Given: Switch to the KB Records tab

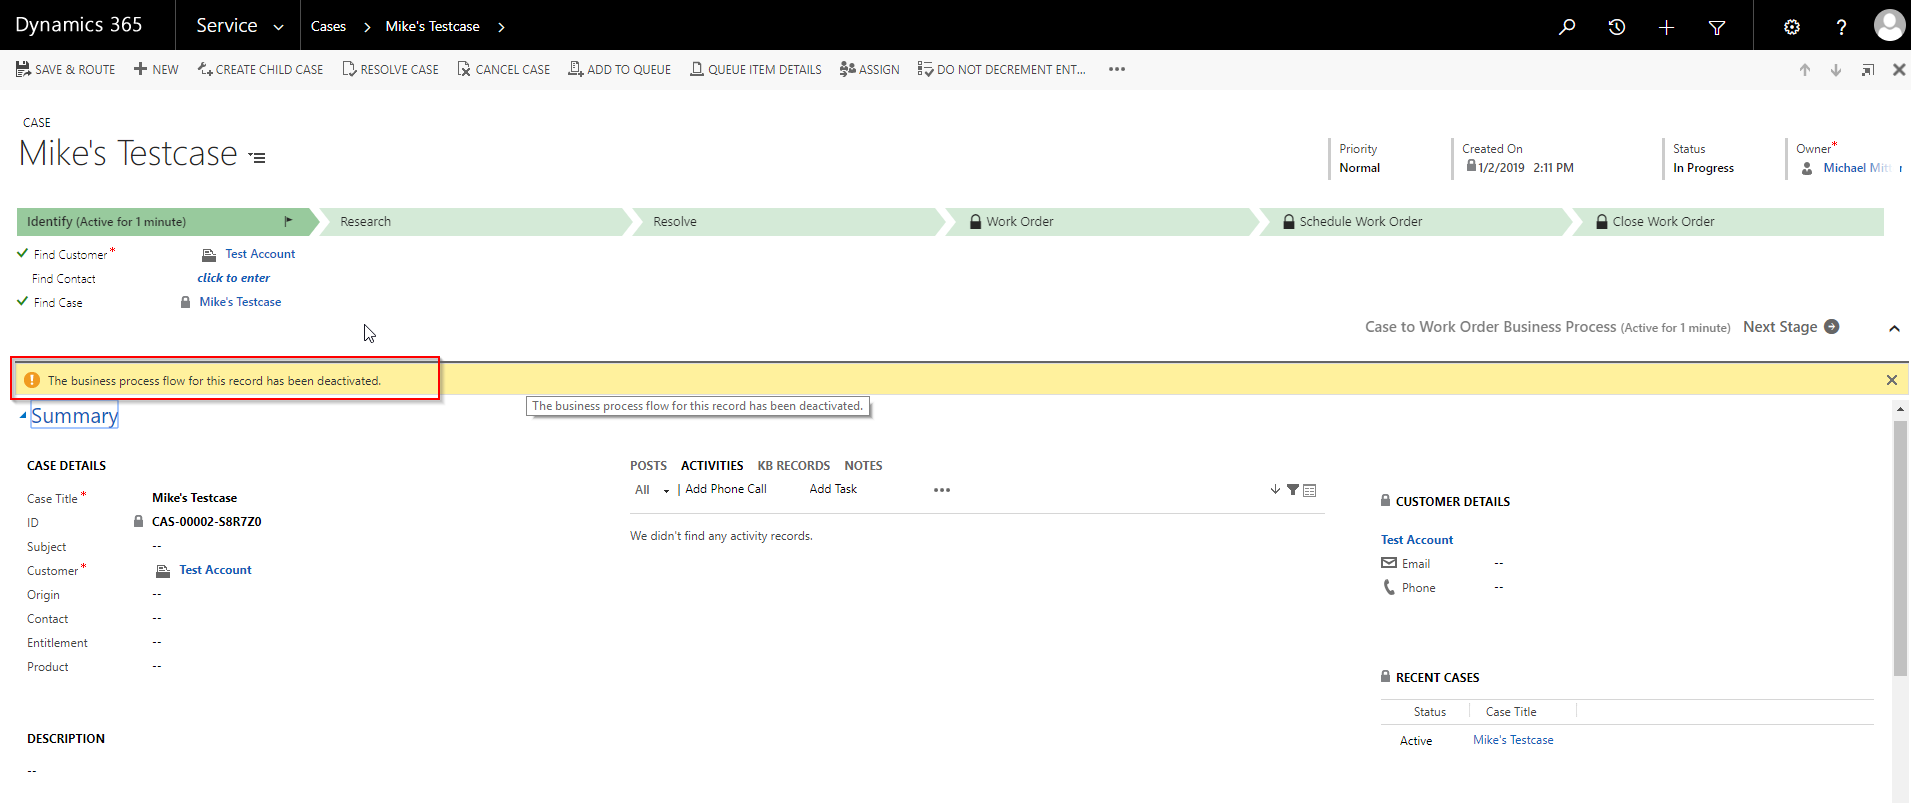Looking at the screenshot, I should coord(794,466).
